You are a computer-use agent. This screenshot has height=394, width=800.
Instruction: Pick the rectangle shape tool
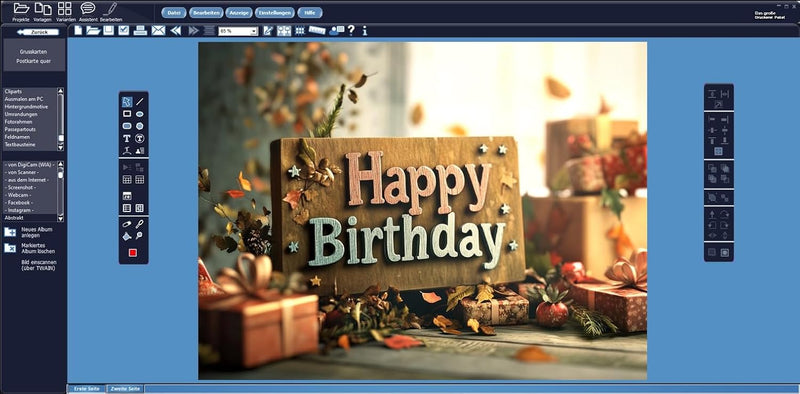click(127, 114)
